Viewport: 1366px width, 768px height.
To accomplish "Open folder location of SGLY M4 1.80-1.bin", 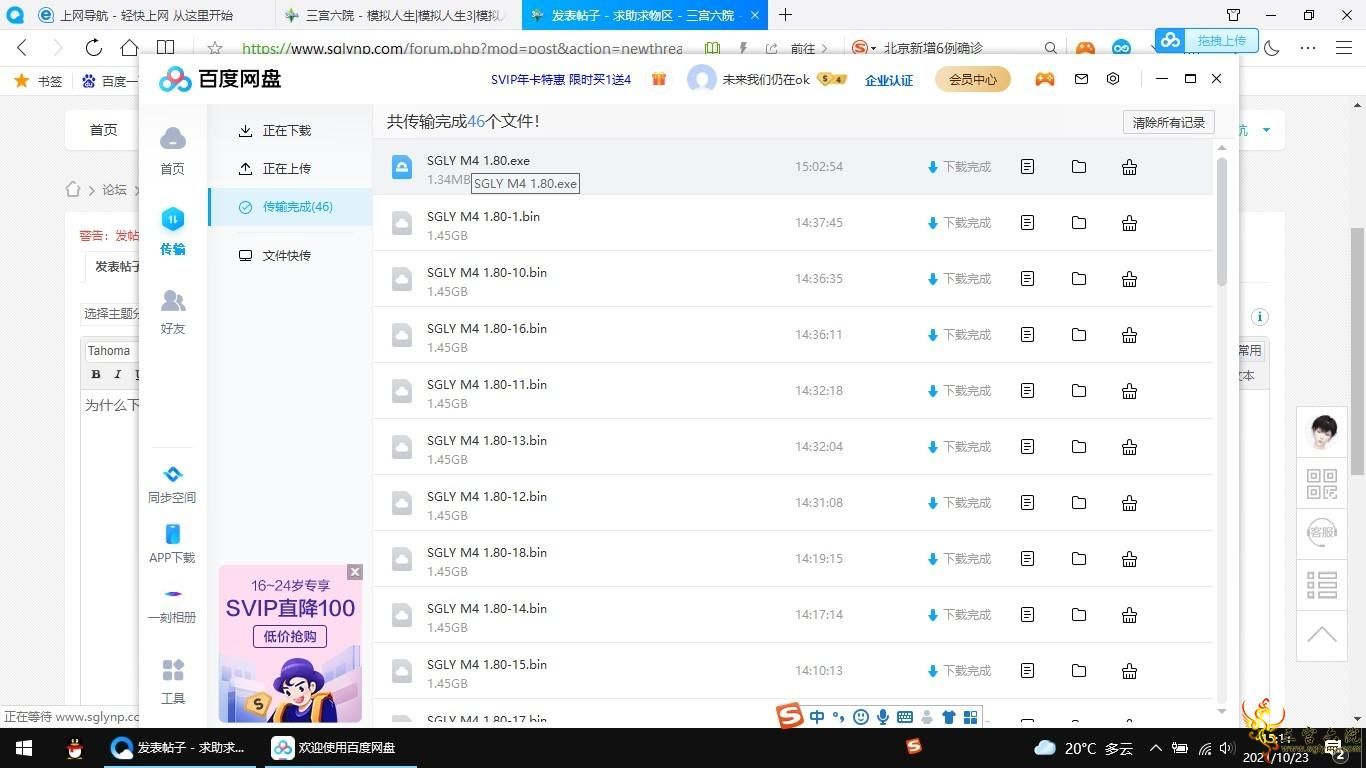I will pyautogui.click(x=1079, y=223).
